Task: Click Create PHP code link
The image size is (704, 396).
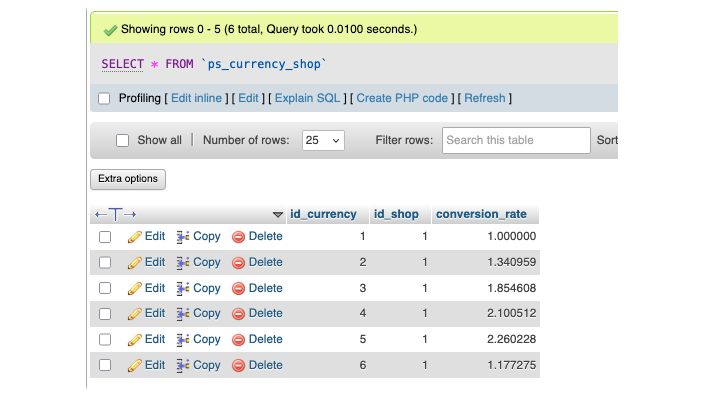Action: 402,98
